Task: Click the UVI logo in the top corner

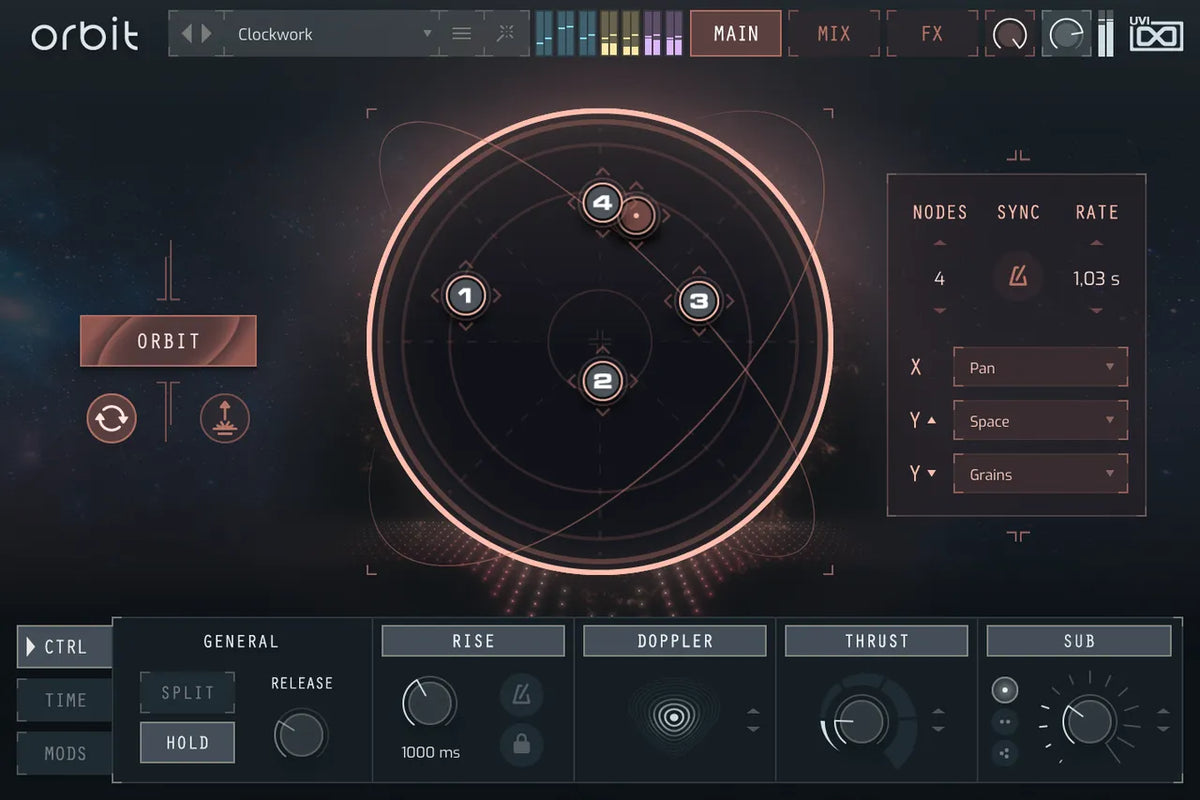Action: pyautogui.click(x=1155, y=32)
